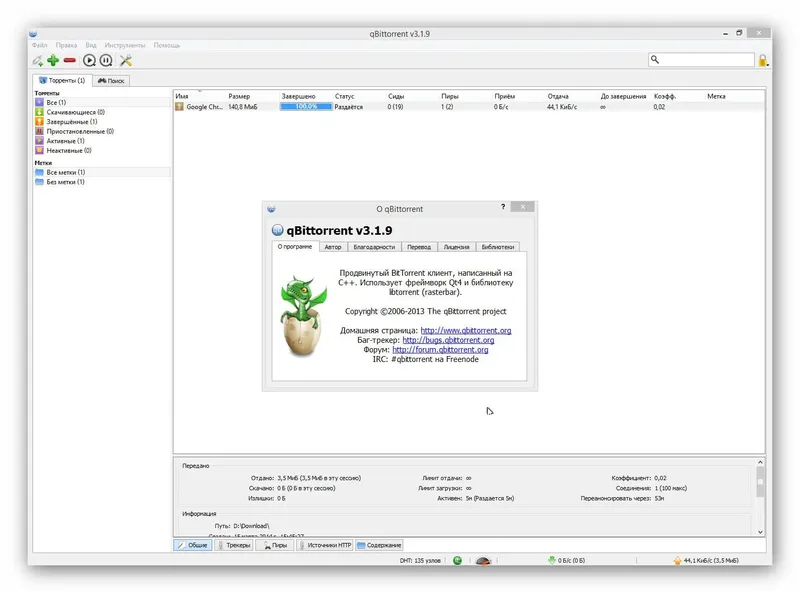
Task: Click the download speed 0 Б/с status
Action: 566,560
